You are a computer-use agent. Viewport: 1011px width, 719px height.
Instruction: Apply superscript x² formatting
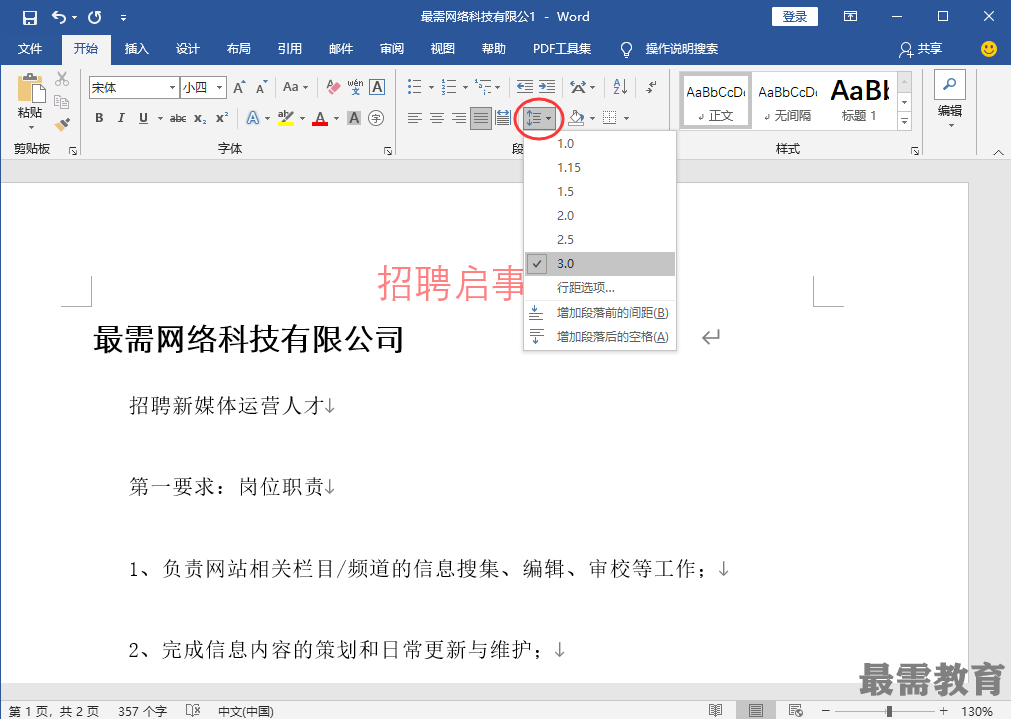coord(222,118)
